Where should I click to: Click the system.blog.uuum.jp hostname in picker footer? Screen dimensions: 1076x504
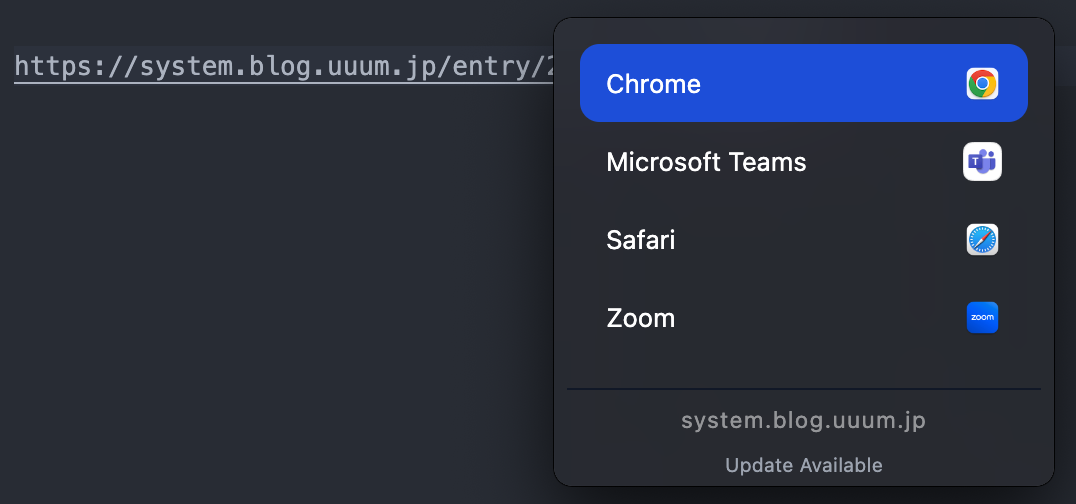pyautogui.click(x=803, y=421)
